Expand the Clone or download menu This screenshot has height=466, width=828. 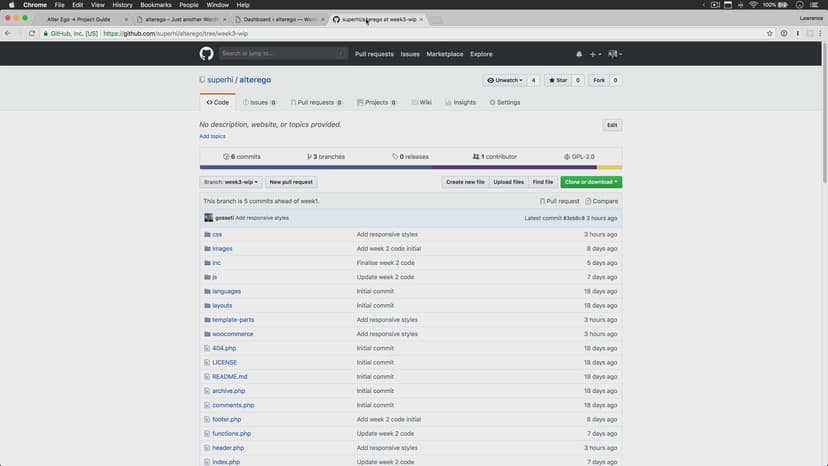pos(590,182)
